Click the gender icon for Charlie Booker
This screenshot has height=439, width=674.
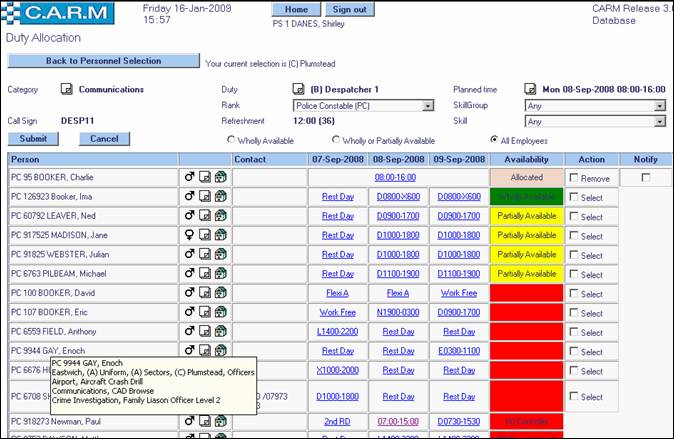point(189,178)
